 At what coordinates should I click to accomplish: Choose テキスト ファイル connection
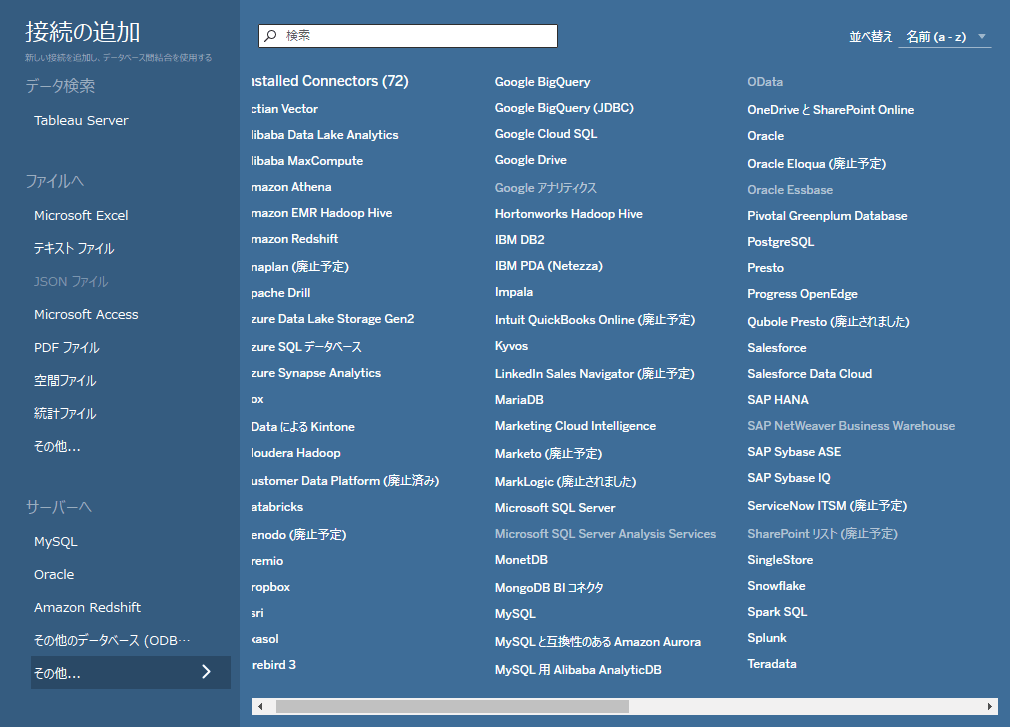[74, 249]
